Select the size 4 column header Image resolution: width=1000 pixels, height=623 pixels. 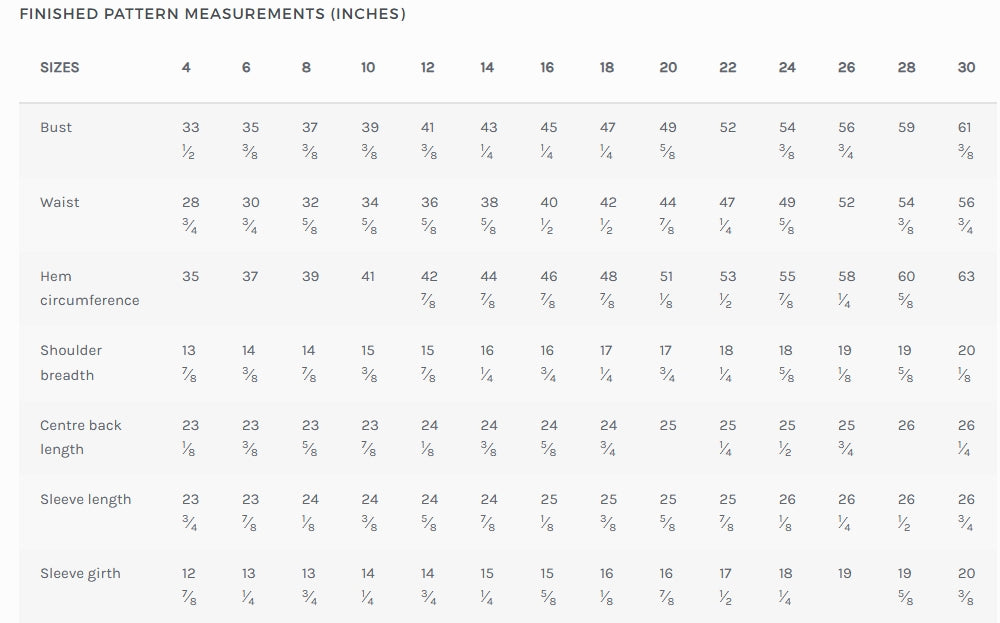point(186,68)
